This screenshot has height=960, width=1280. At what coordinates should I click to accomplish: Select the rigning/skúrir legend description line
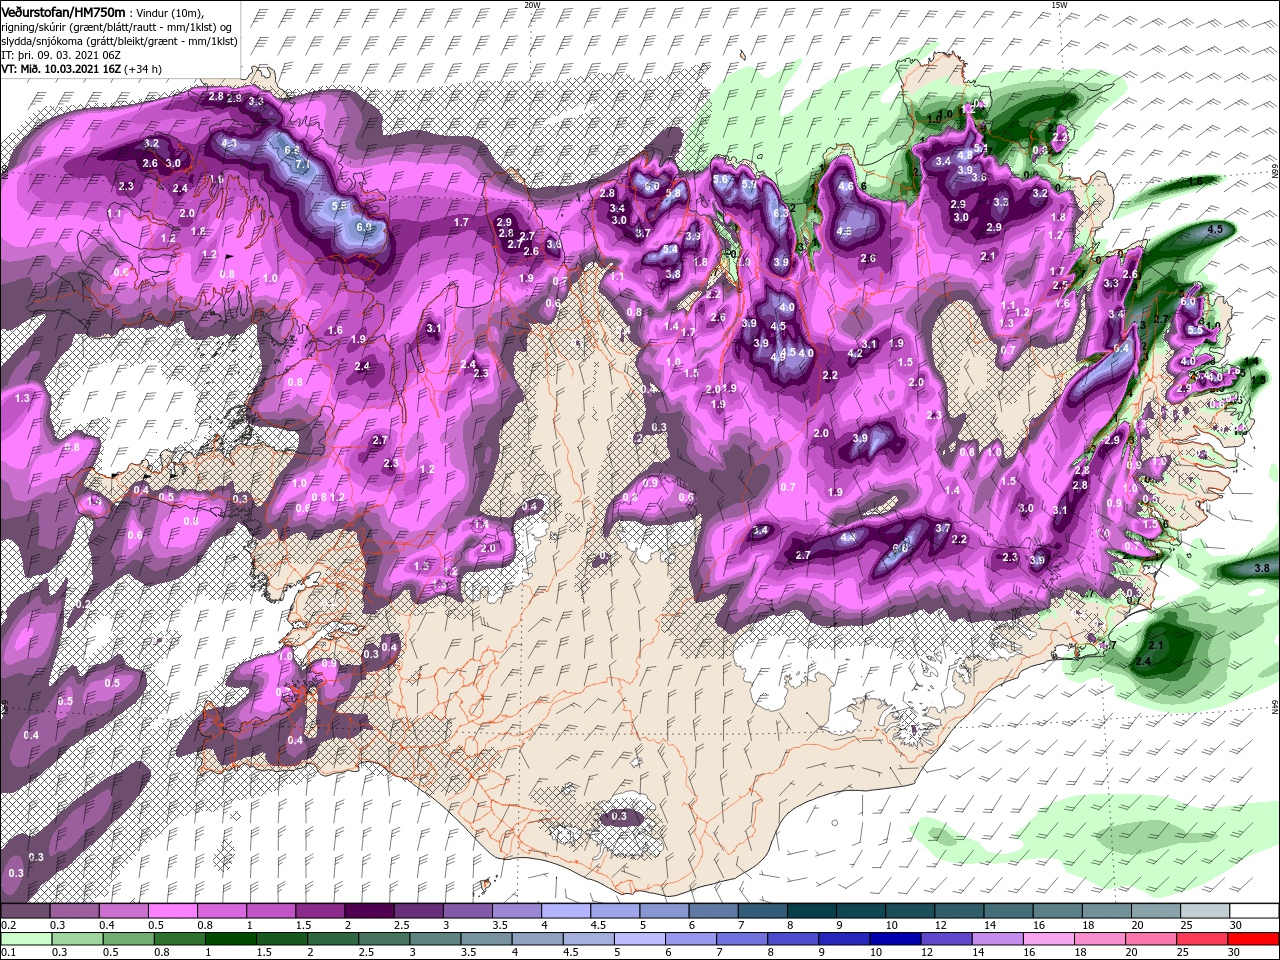(116, 26)
